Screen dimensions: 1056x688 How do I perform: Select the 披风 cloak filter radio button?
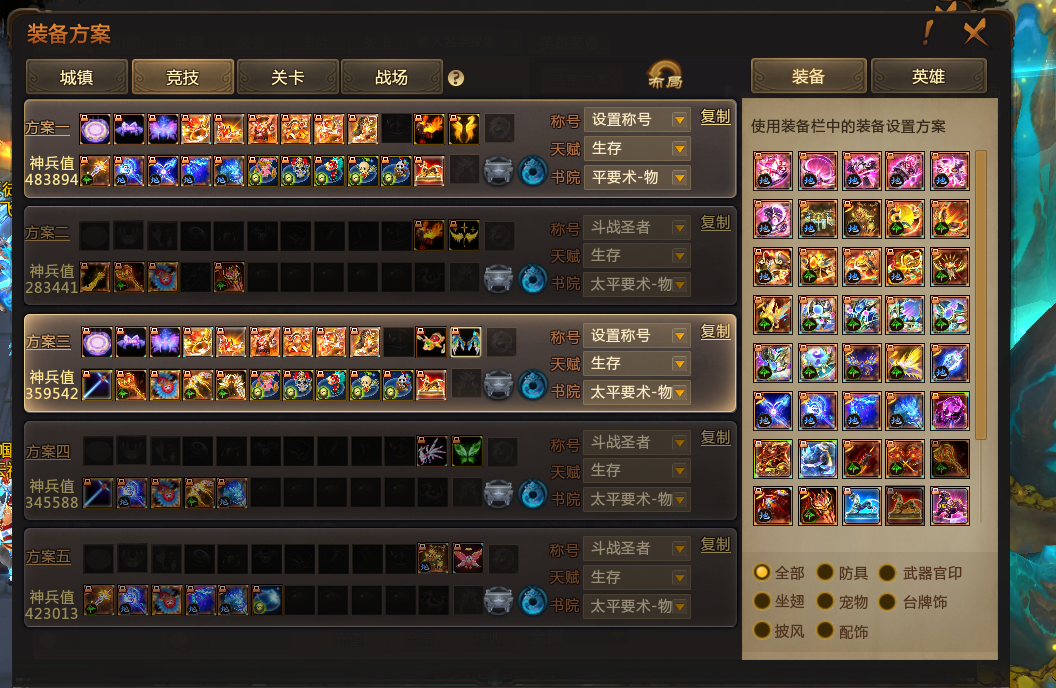(762, 630)
